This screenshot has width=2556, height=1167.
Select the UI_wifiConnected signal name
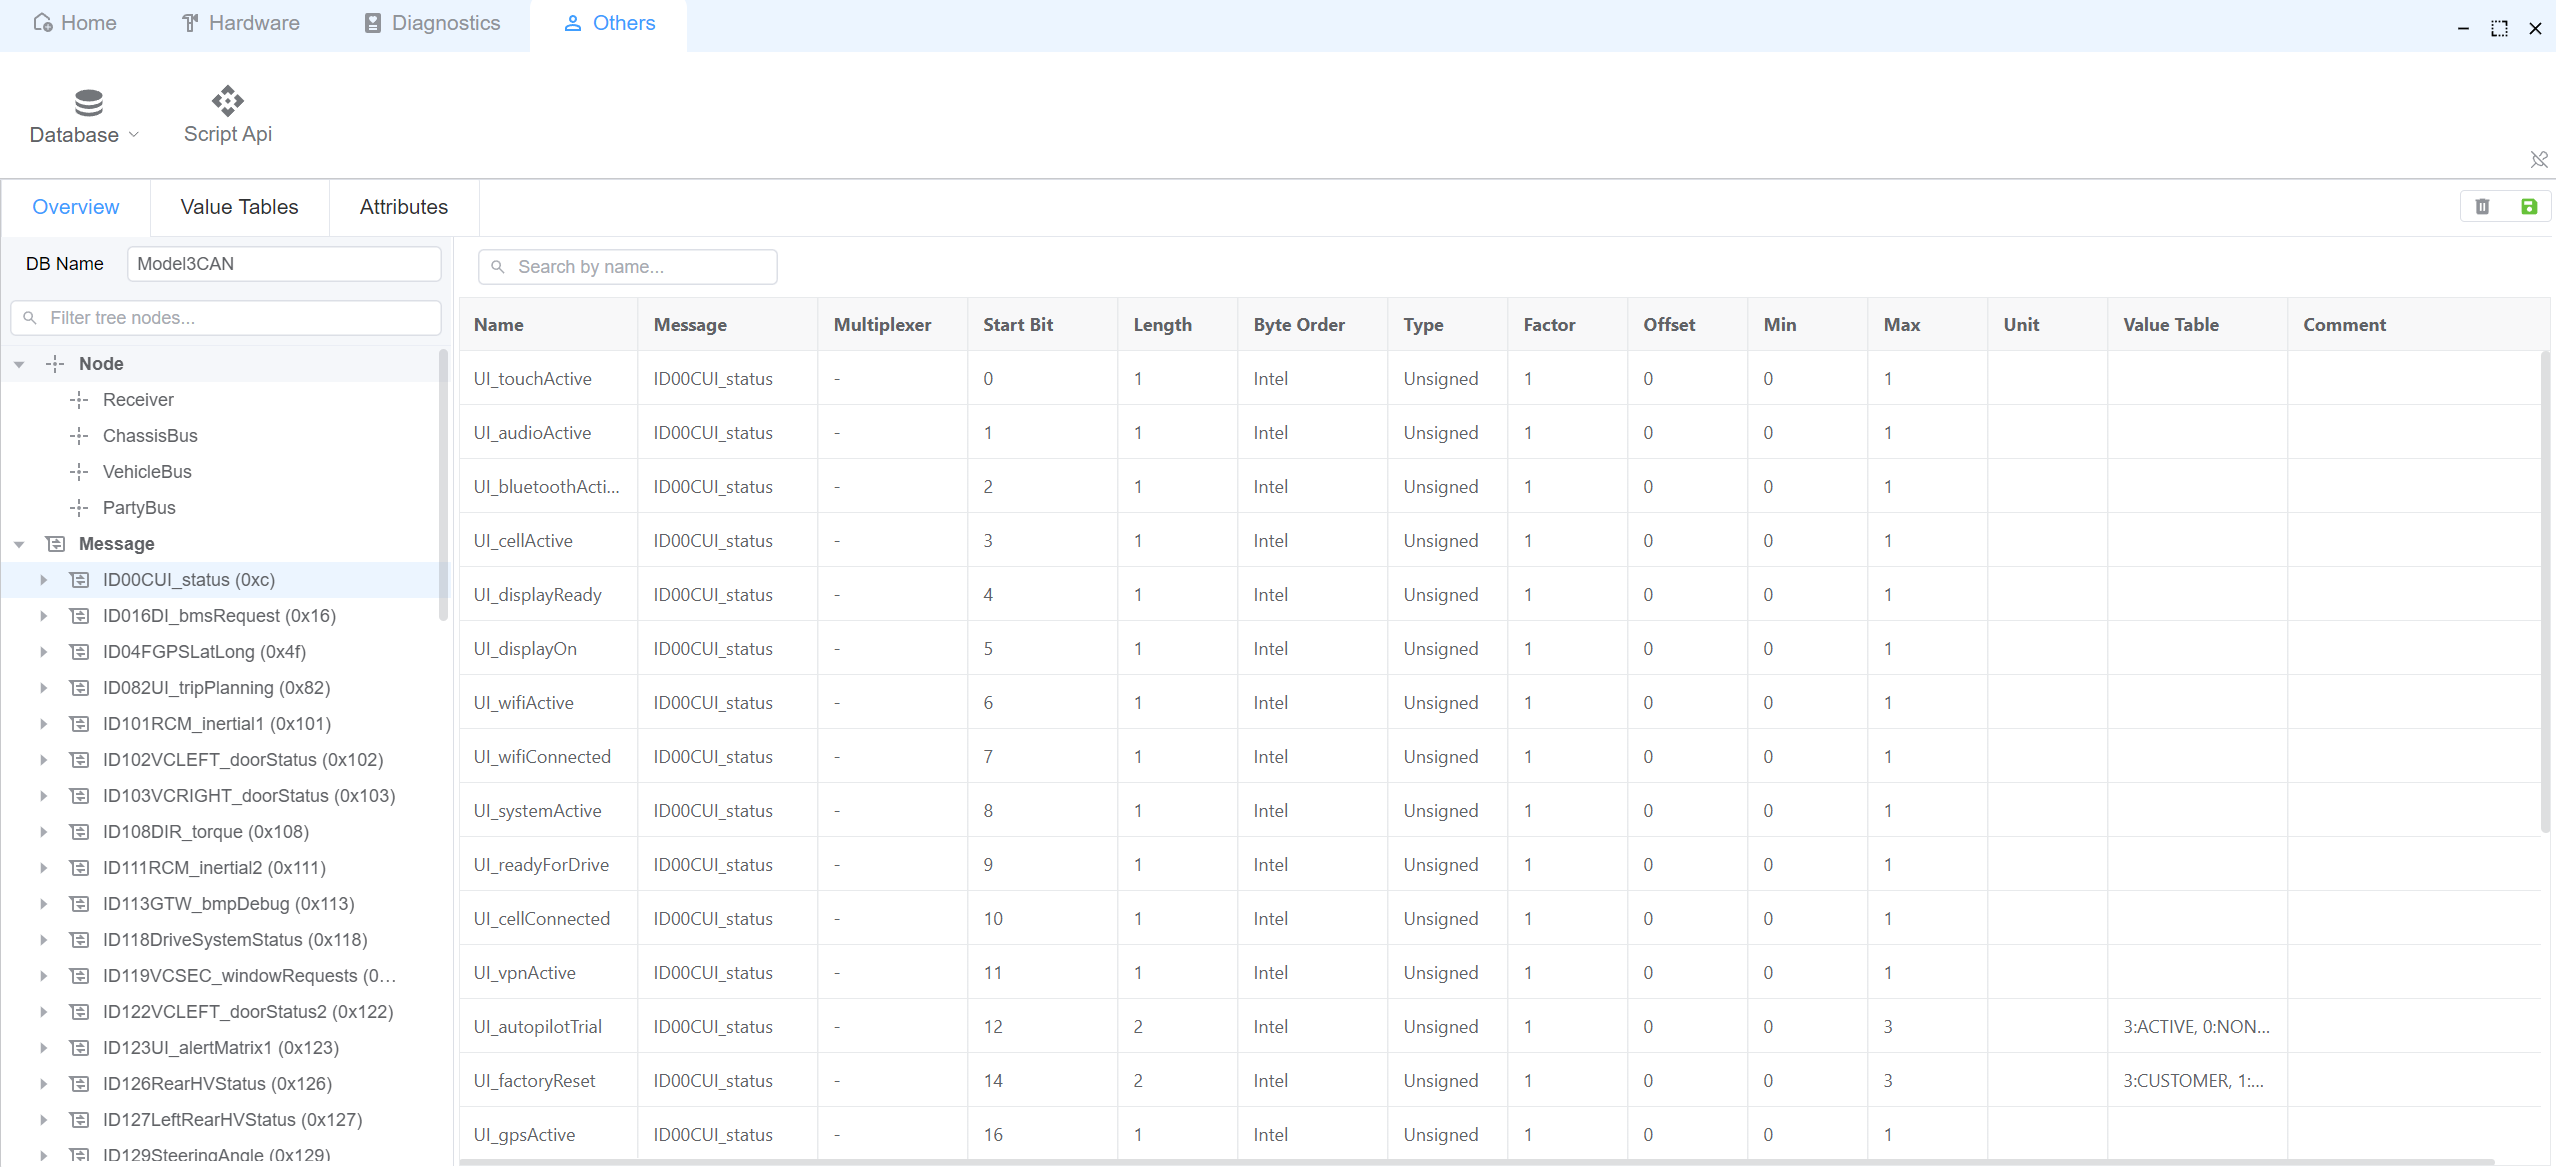pyautogui.click(x=542, y=757)
